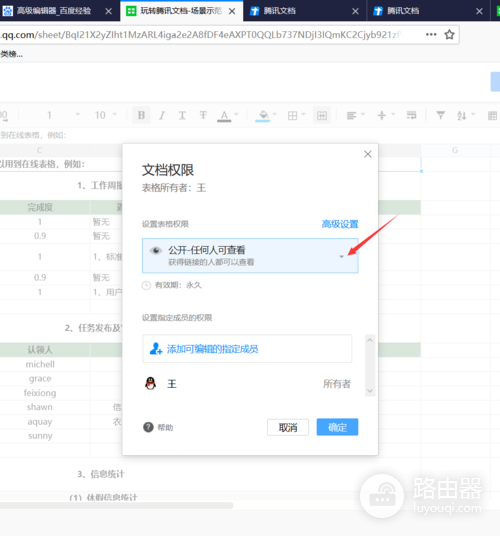Confirm with the 确定 button
The width and height of the screenshot is (500, 536).
coord(337,427)
